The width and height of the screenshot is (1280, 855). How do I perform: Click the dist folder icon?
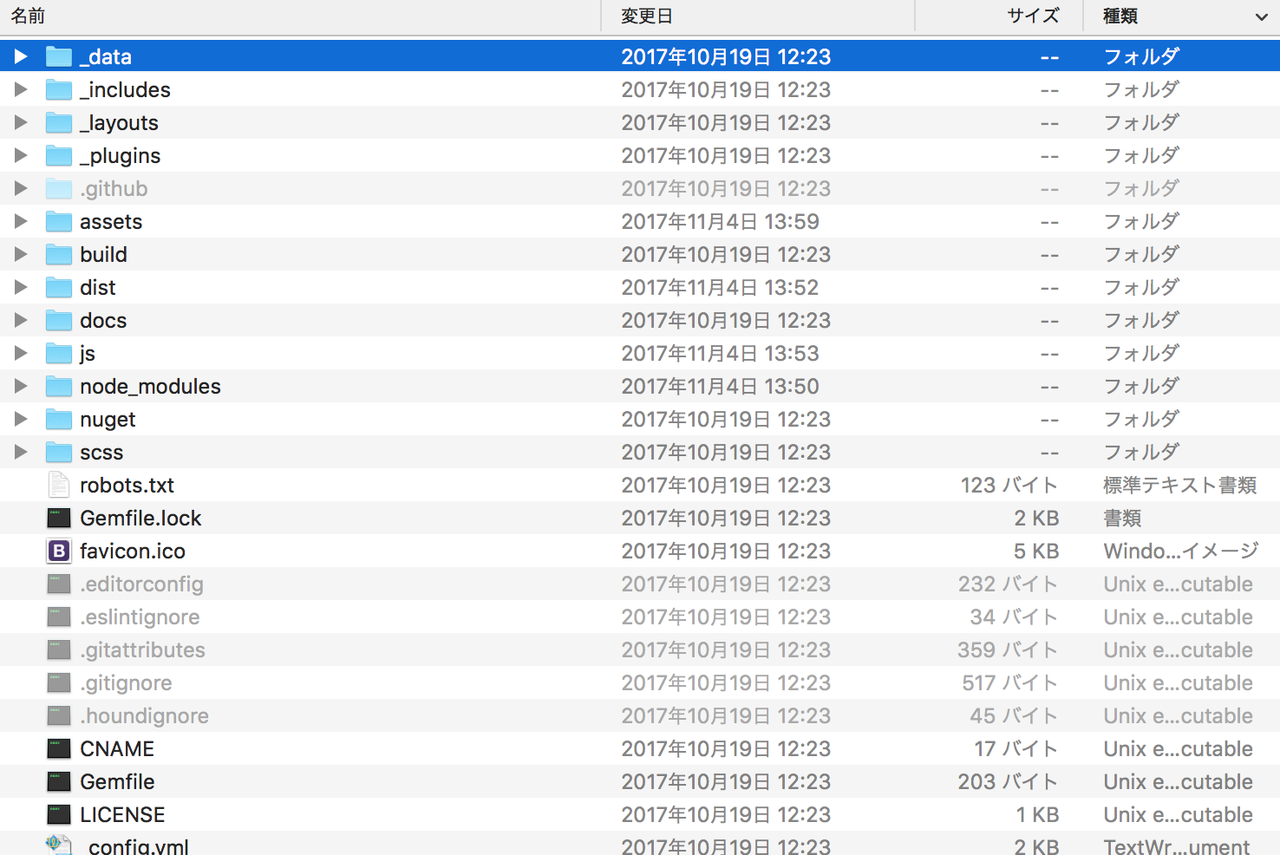59,288
